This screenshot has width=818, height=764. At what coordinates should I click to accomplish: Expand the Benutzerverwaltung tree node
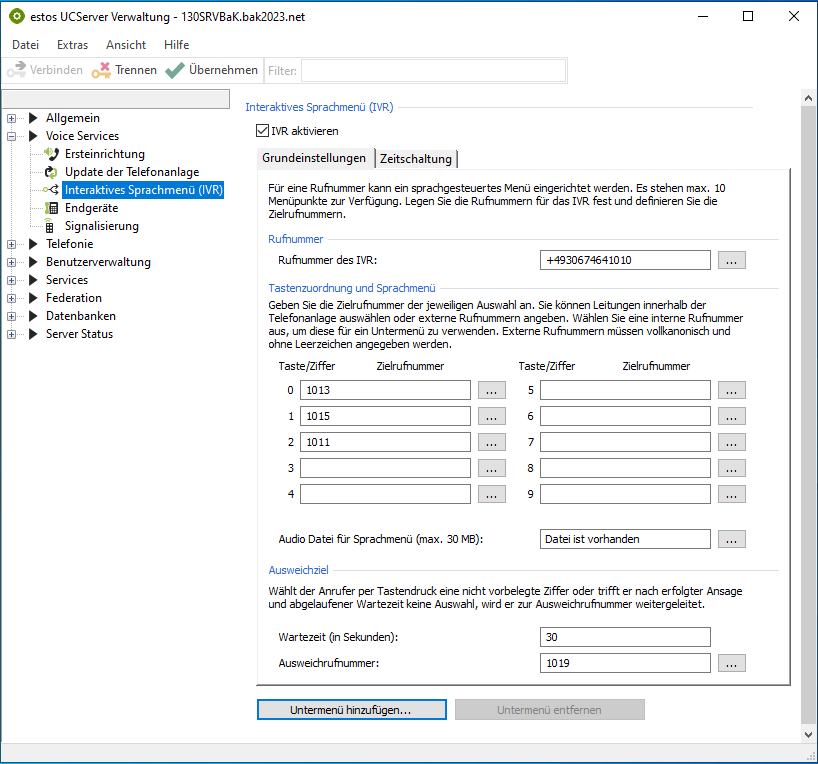coord(12,262)
